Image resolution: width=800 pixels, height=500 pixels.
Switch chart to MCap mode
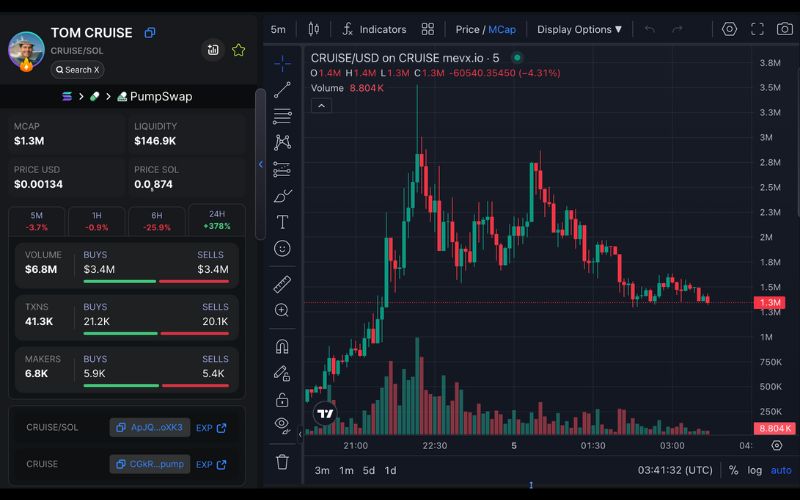502,30
